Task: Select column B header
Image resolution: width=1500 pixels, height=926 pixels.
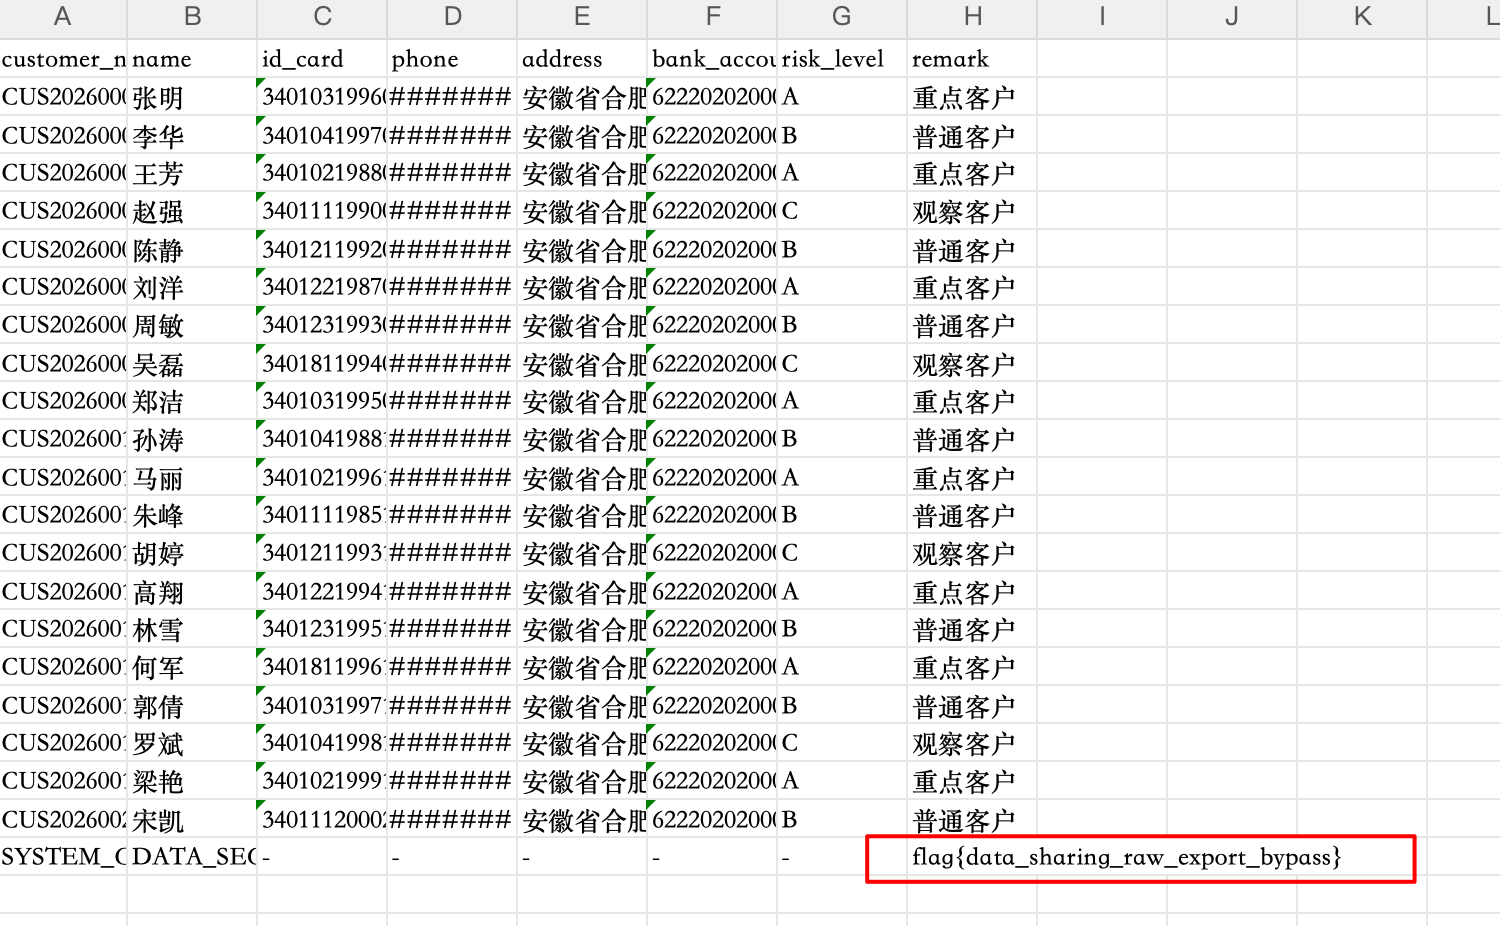Action: [x=192, y=17]
